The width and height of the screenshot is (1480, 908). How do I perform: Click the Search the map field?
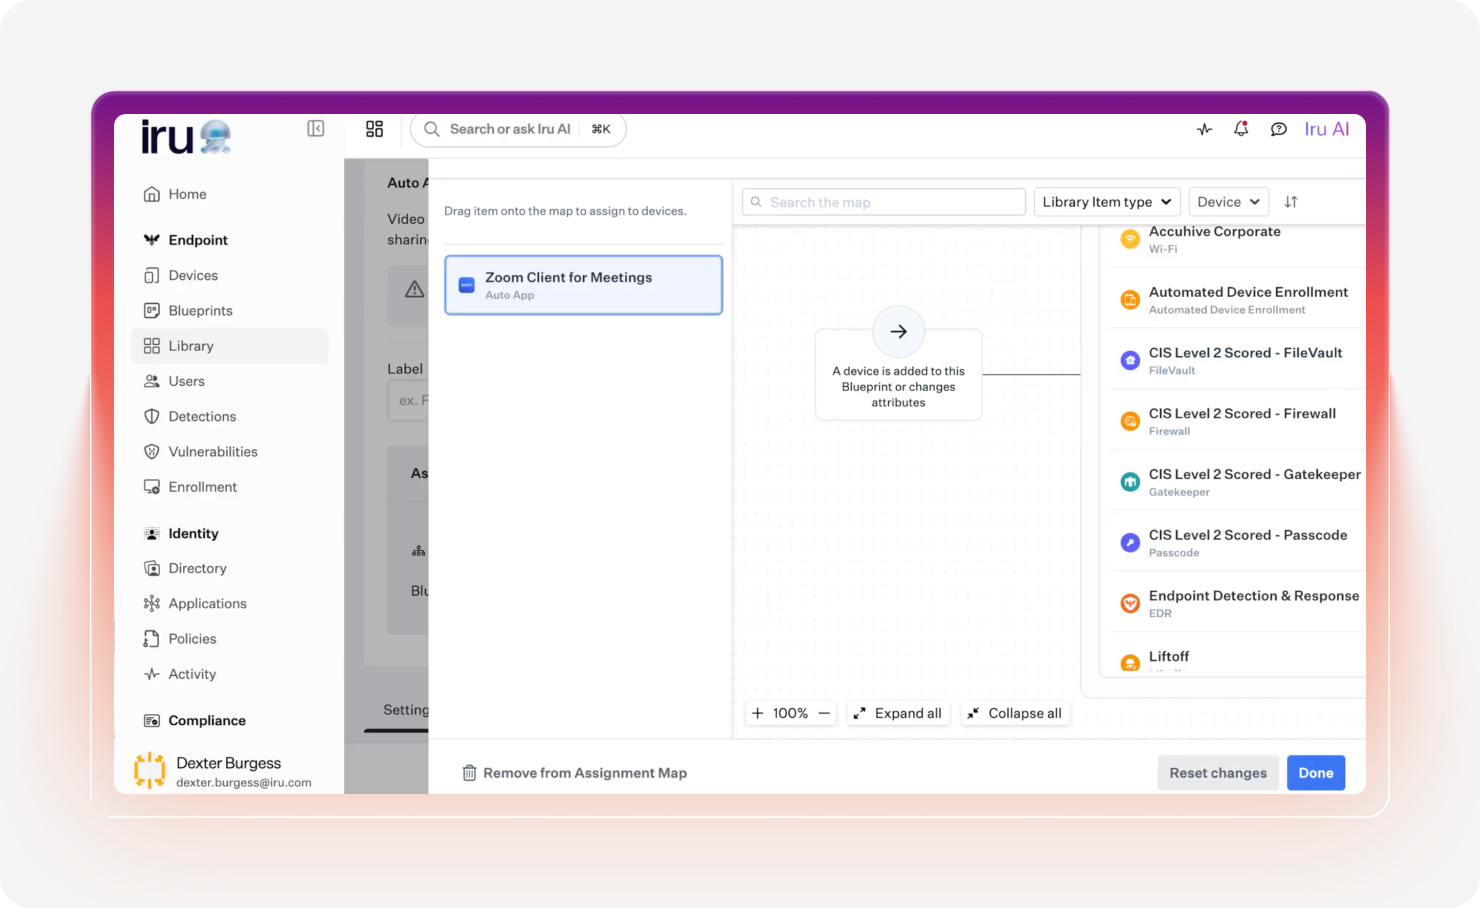(884, 202)
